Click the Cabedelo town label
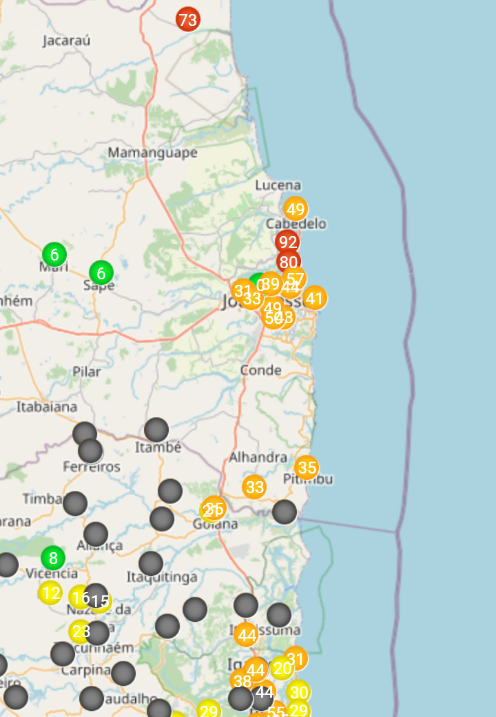This screenshot has width=496, height=717. click(296, 224)
